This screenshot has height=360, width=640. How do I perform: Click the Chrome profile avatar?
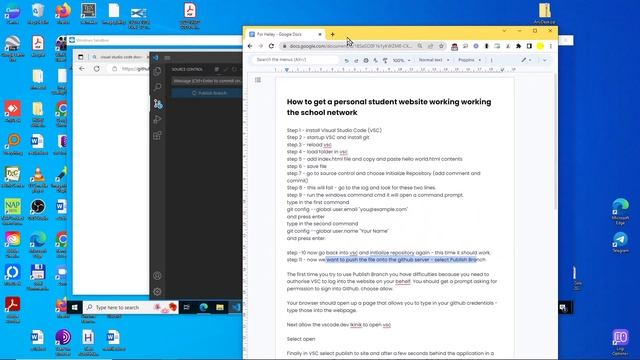(x=540, y=46)
